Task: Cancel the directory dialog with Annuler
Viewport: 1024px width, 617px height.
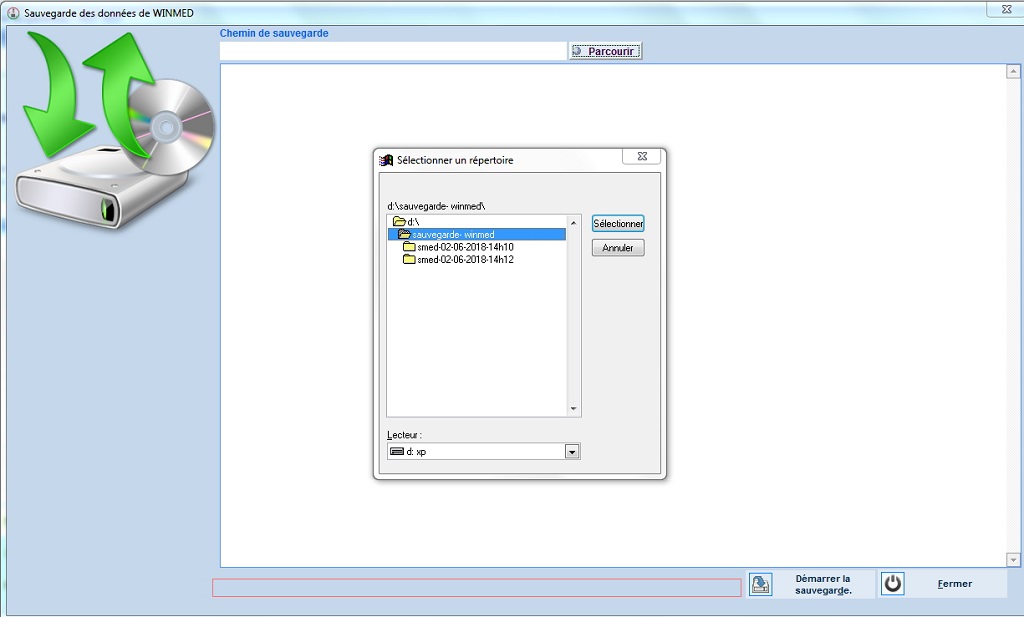Action: [x=617, y=248]
